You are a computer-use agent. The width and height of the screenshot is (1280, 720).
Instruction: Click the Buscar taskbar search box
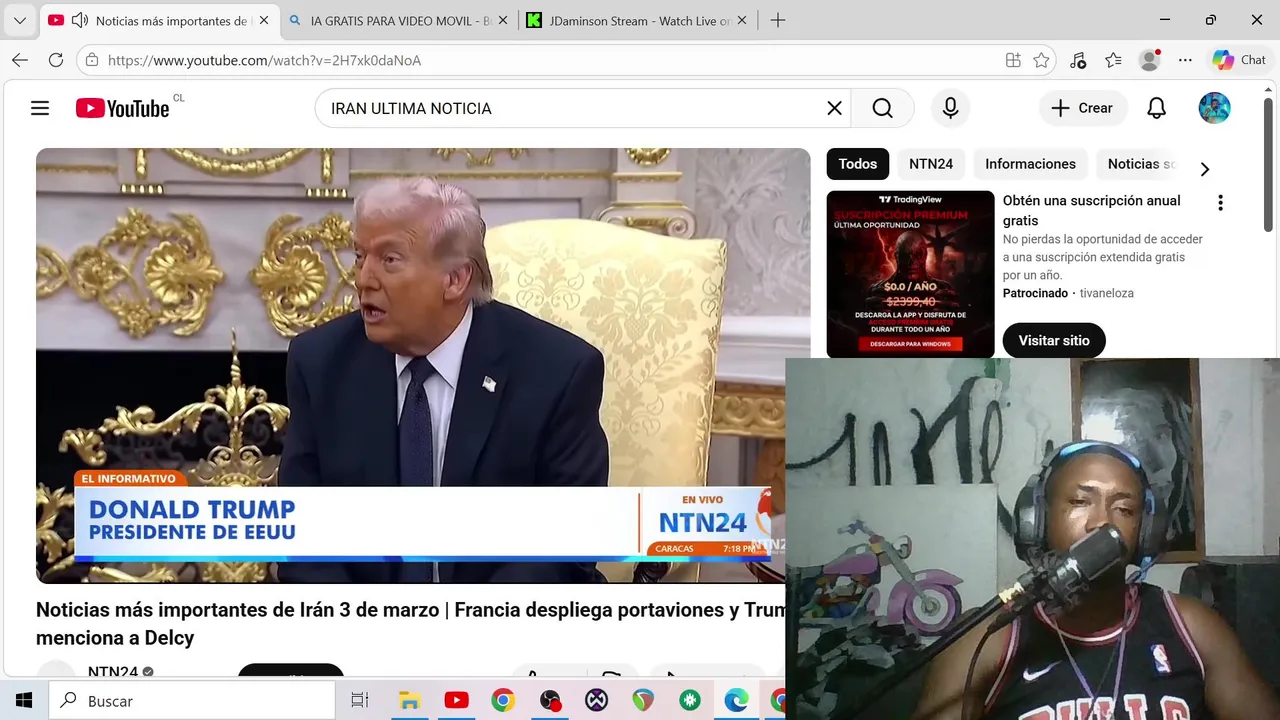(192, 701)
